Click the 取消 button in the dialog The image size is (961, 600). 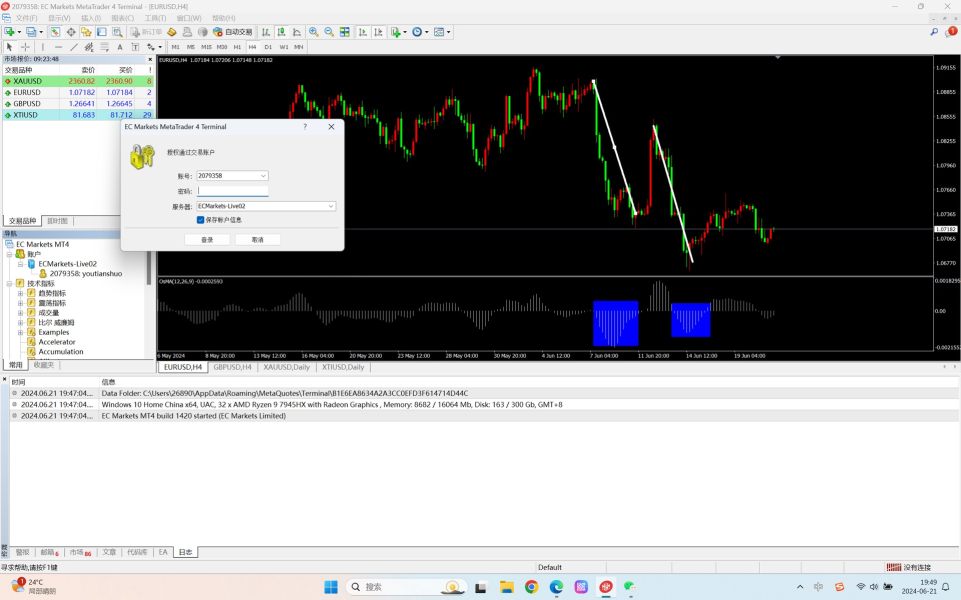(257, 240)
